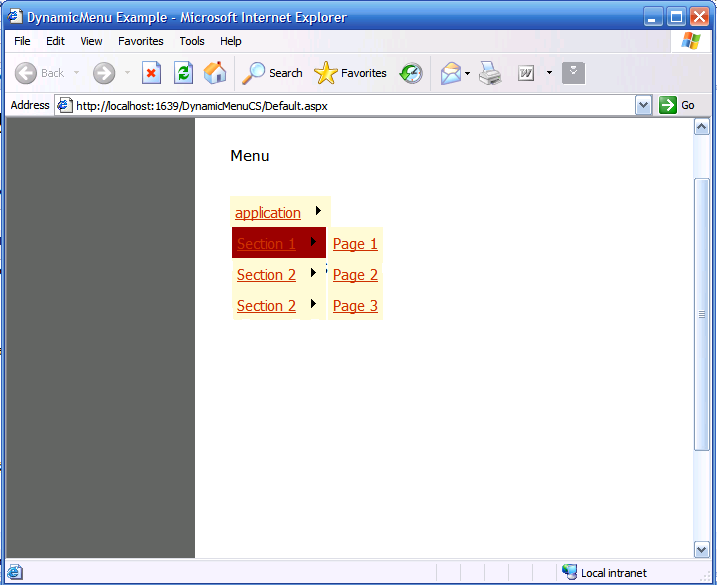This screenshot has height=585, width=717.
Task: Click the green Go arrow button
Action: point(668,105)
